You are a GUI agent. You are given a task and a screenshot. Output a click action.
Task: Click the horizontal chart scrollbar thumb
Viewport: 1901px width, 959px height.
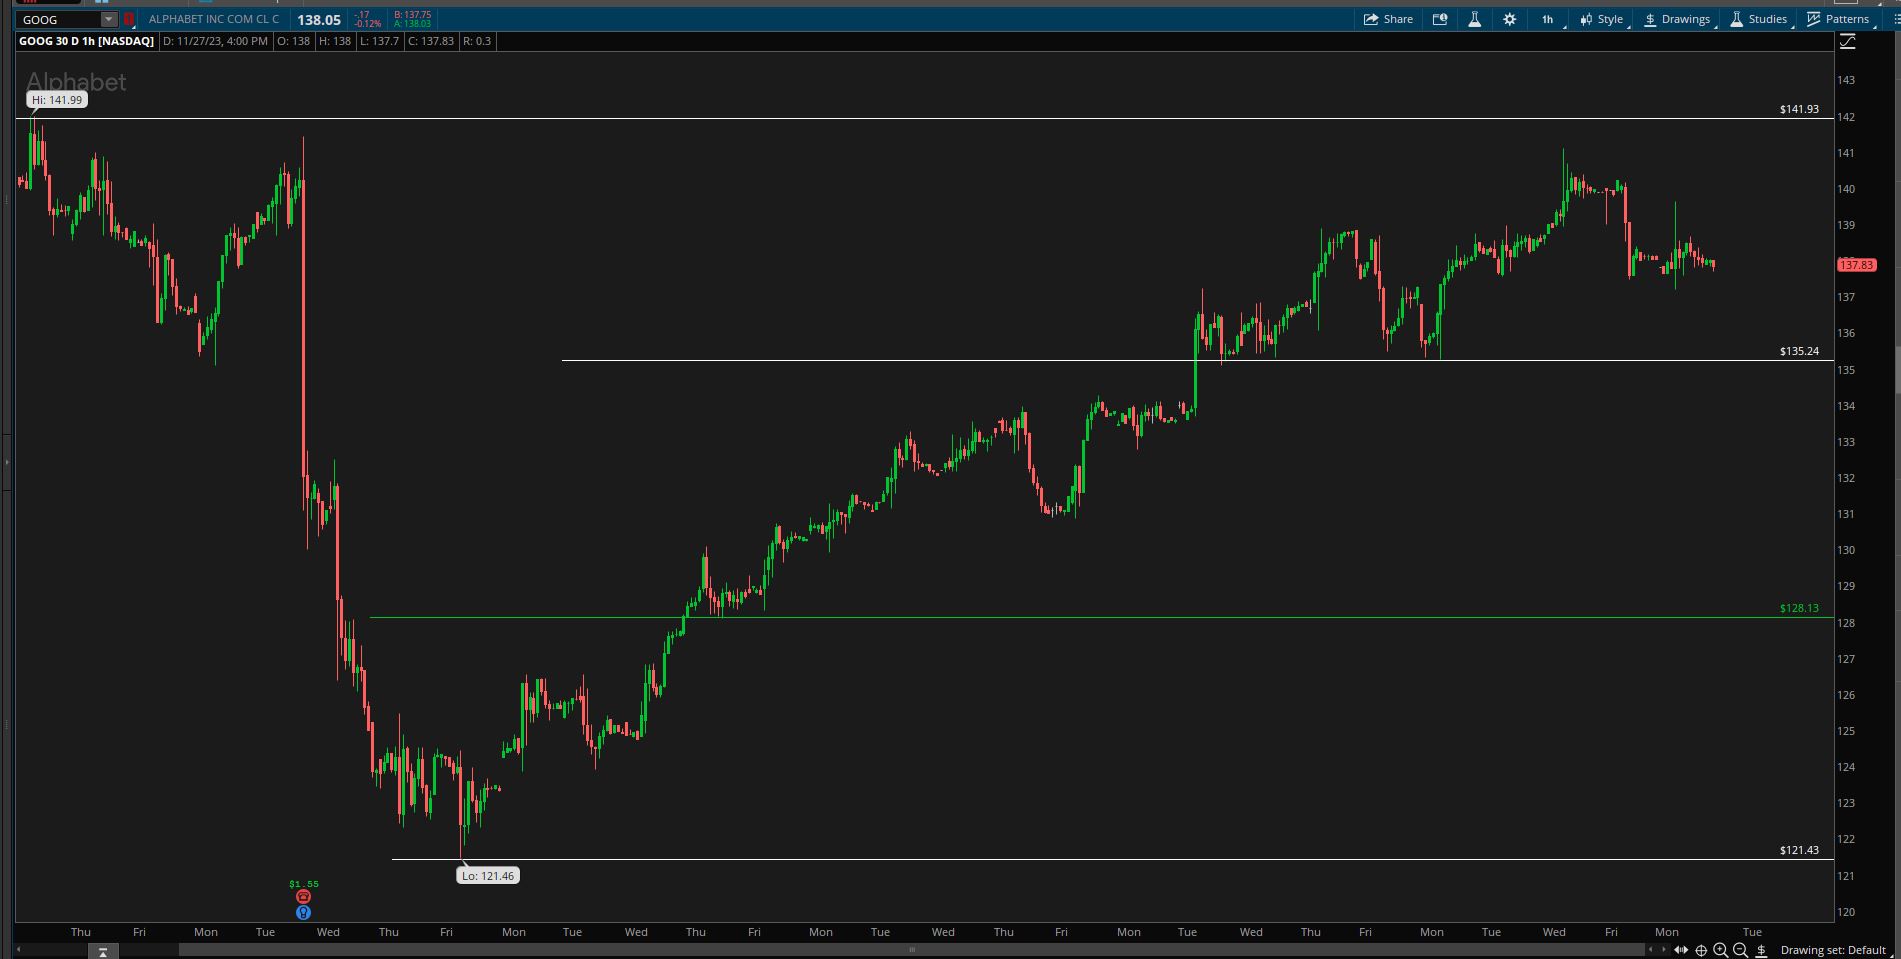coord(911,950)
